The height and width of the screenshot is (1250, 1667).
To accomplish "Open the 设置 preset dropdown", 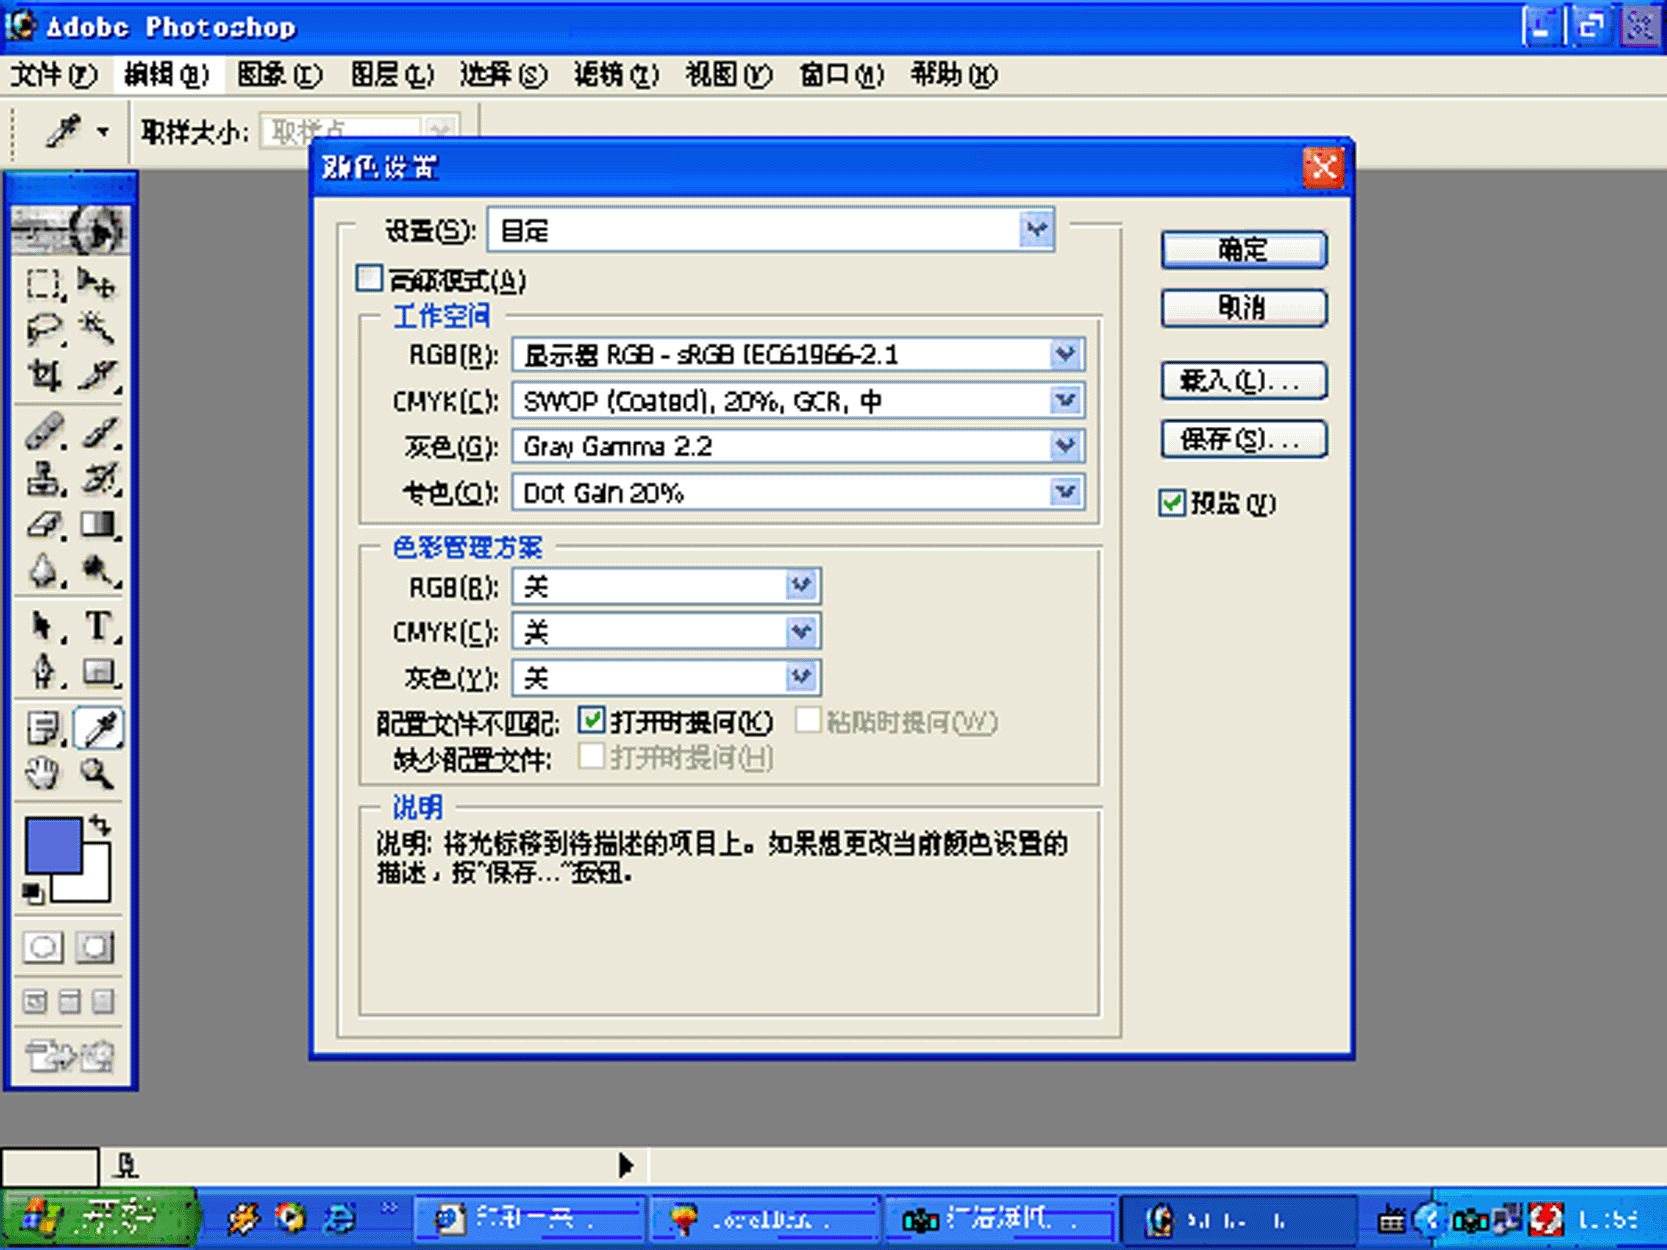I will pos(1036,230).
